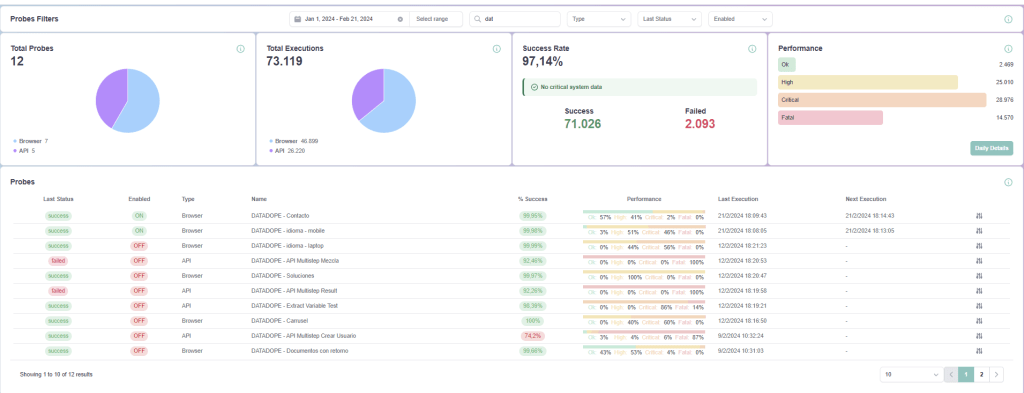This screenshot has height=393, width=1024.
Task: Open the Enabled filter dropdown
Action: click(x=740, y=19)
